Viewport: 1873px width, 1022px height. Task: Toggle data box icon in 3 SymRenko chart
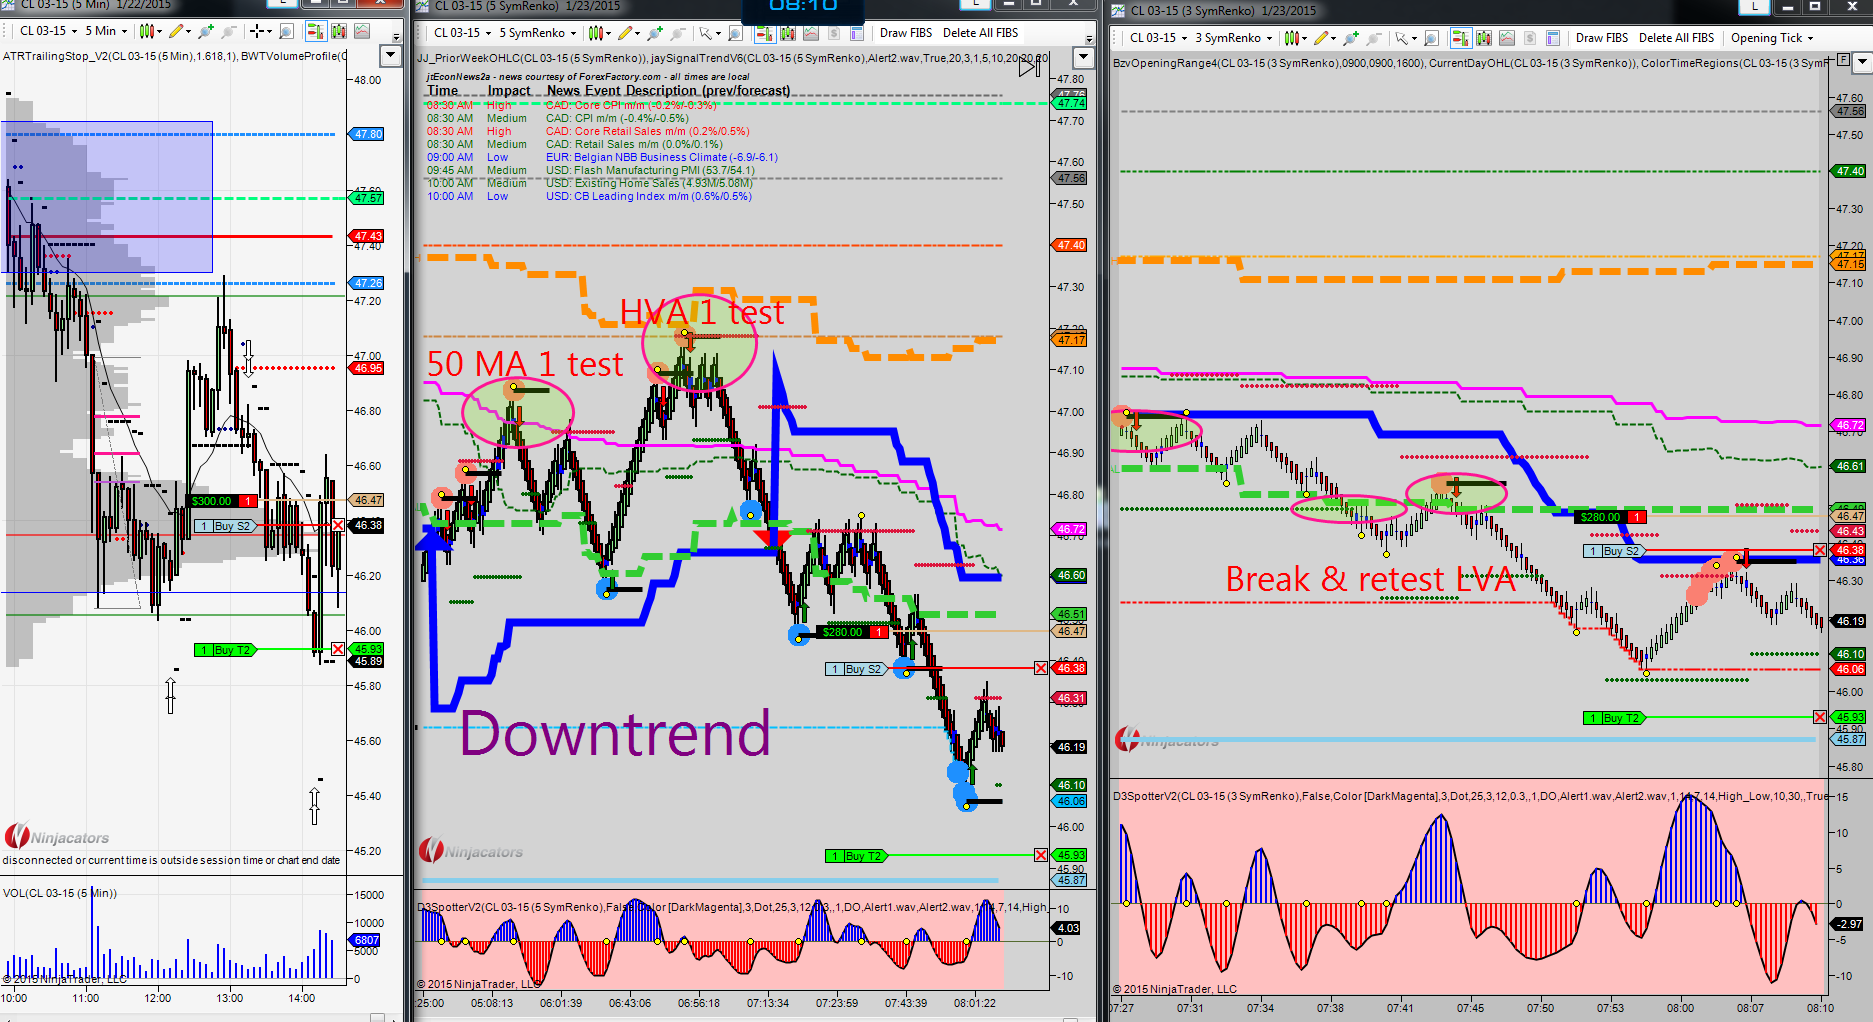(1484, 38)
